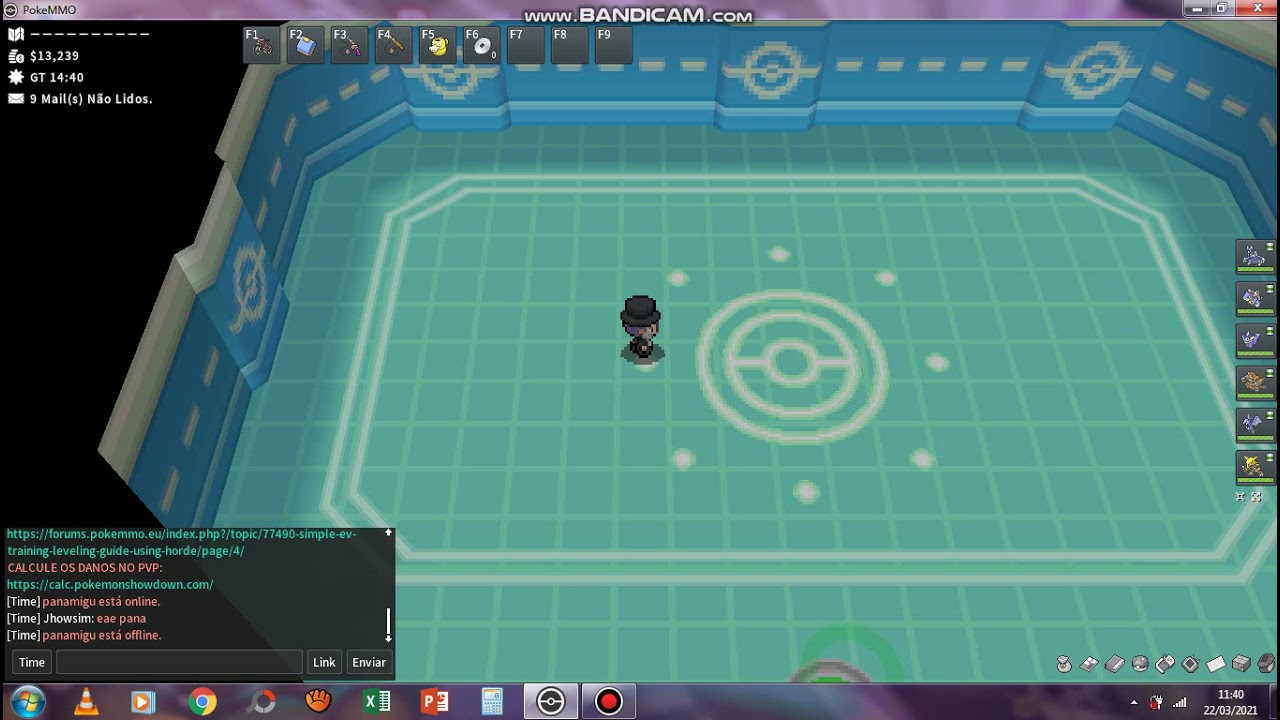1280x720 pixels.
Task: Open the first bottom-right menu icon (trophy-like)
Action: [1064, 664]
